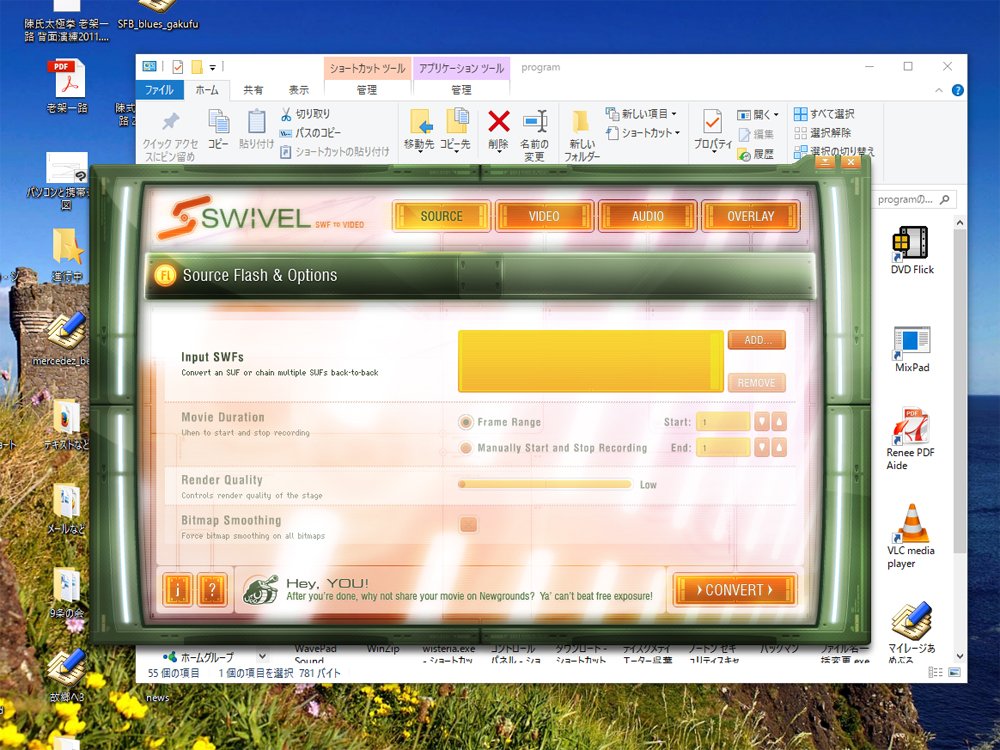Increase Start frame with up arrow

pyautogui.click(x=779, y=422)
